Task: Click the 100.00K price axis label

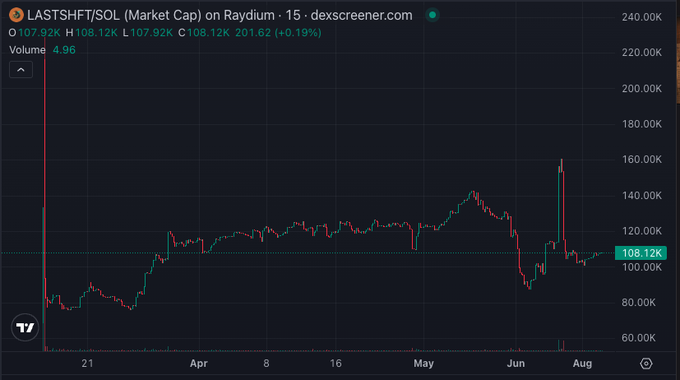Action: click(641, 267)
